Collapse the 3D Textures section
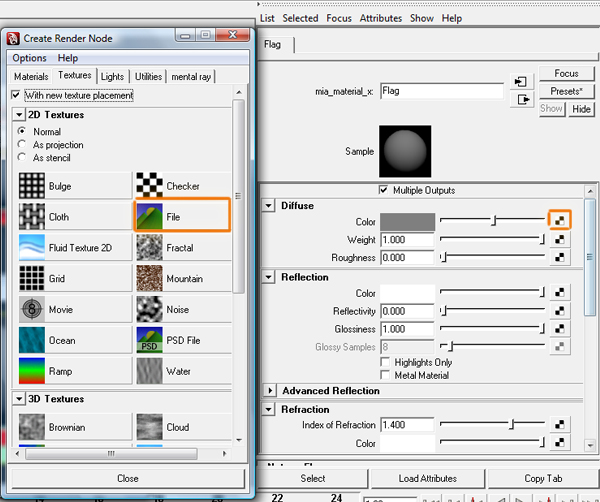The width and height of the screenshot is (600, 502). tap(19, 399)
